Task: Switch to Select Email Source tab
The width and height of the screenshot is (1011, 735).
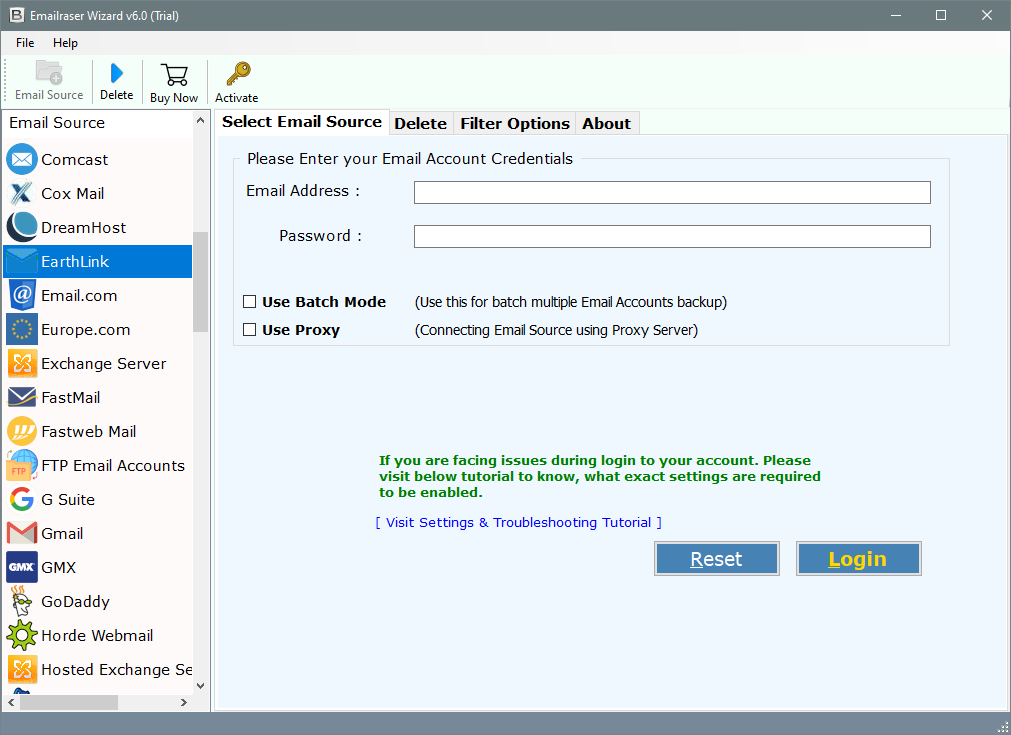Action: (302, 122)
